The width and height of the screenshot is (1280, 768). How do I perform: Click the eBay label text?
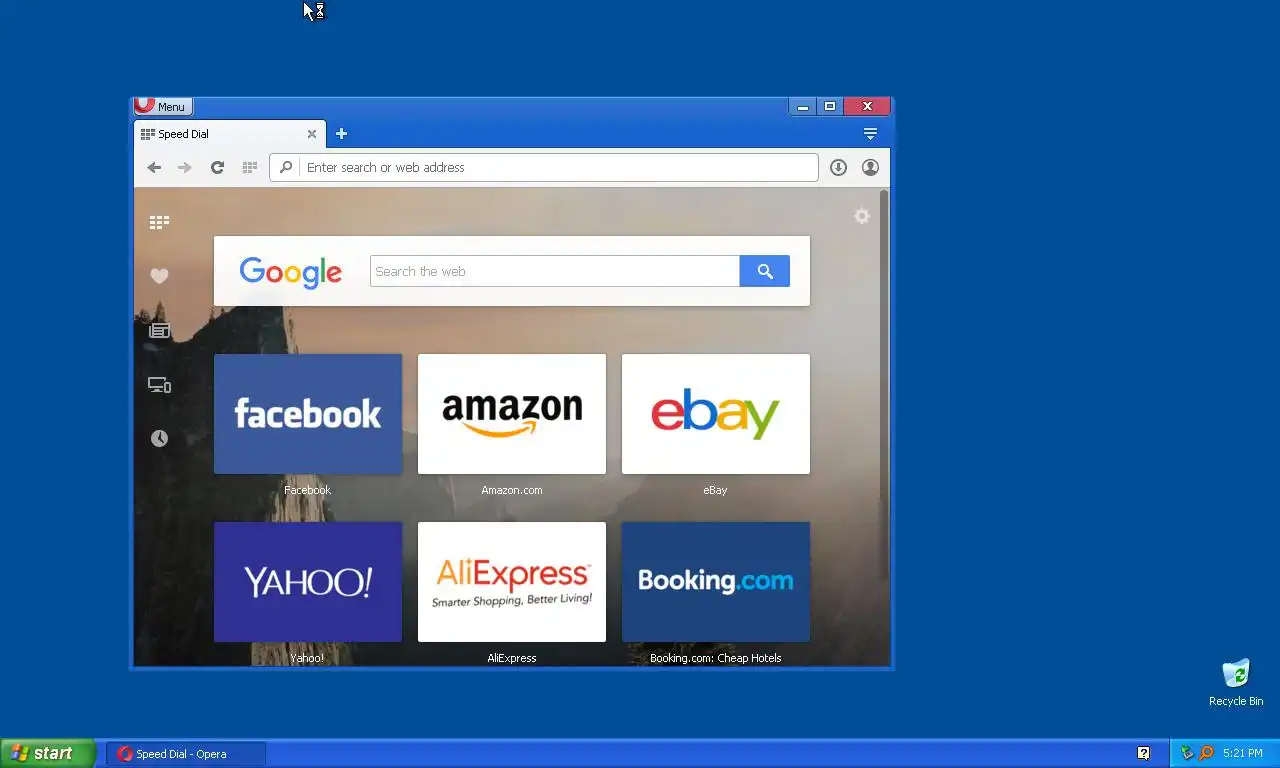[x=715, y=490]
